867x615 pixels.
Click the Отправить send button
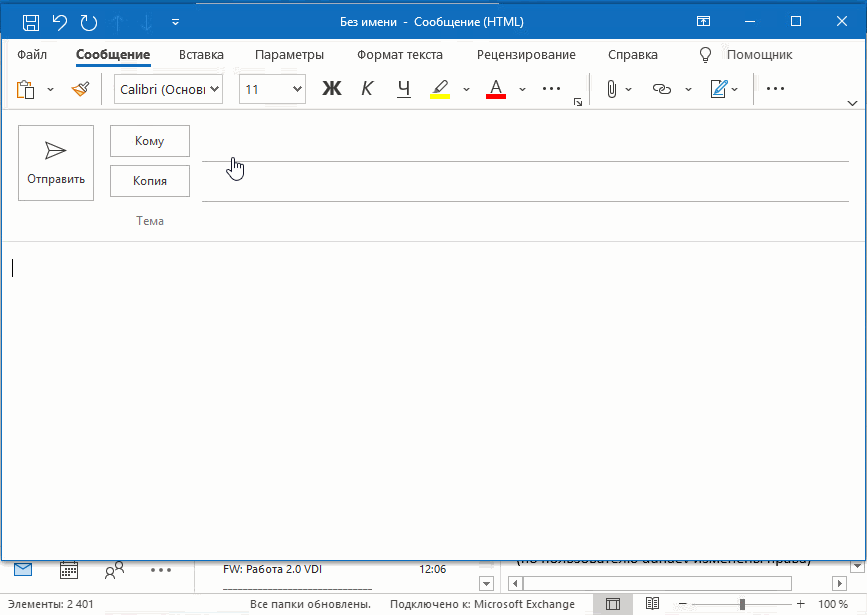pyautogui.click(x=56, y=163)
